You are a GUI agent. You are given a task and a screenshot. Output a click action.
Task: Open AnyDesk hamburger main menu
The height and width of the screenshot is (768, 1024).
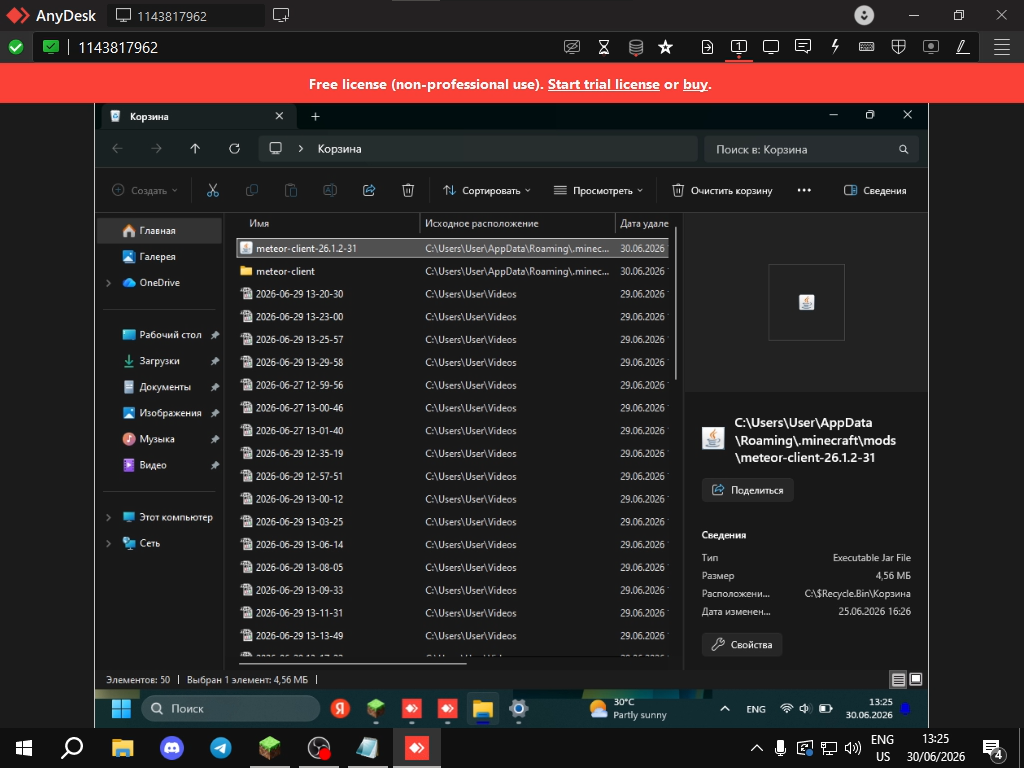pos(1002,47)
